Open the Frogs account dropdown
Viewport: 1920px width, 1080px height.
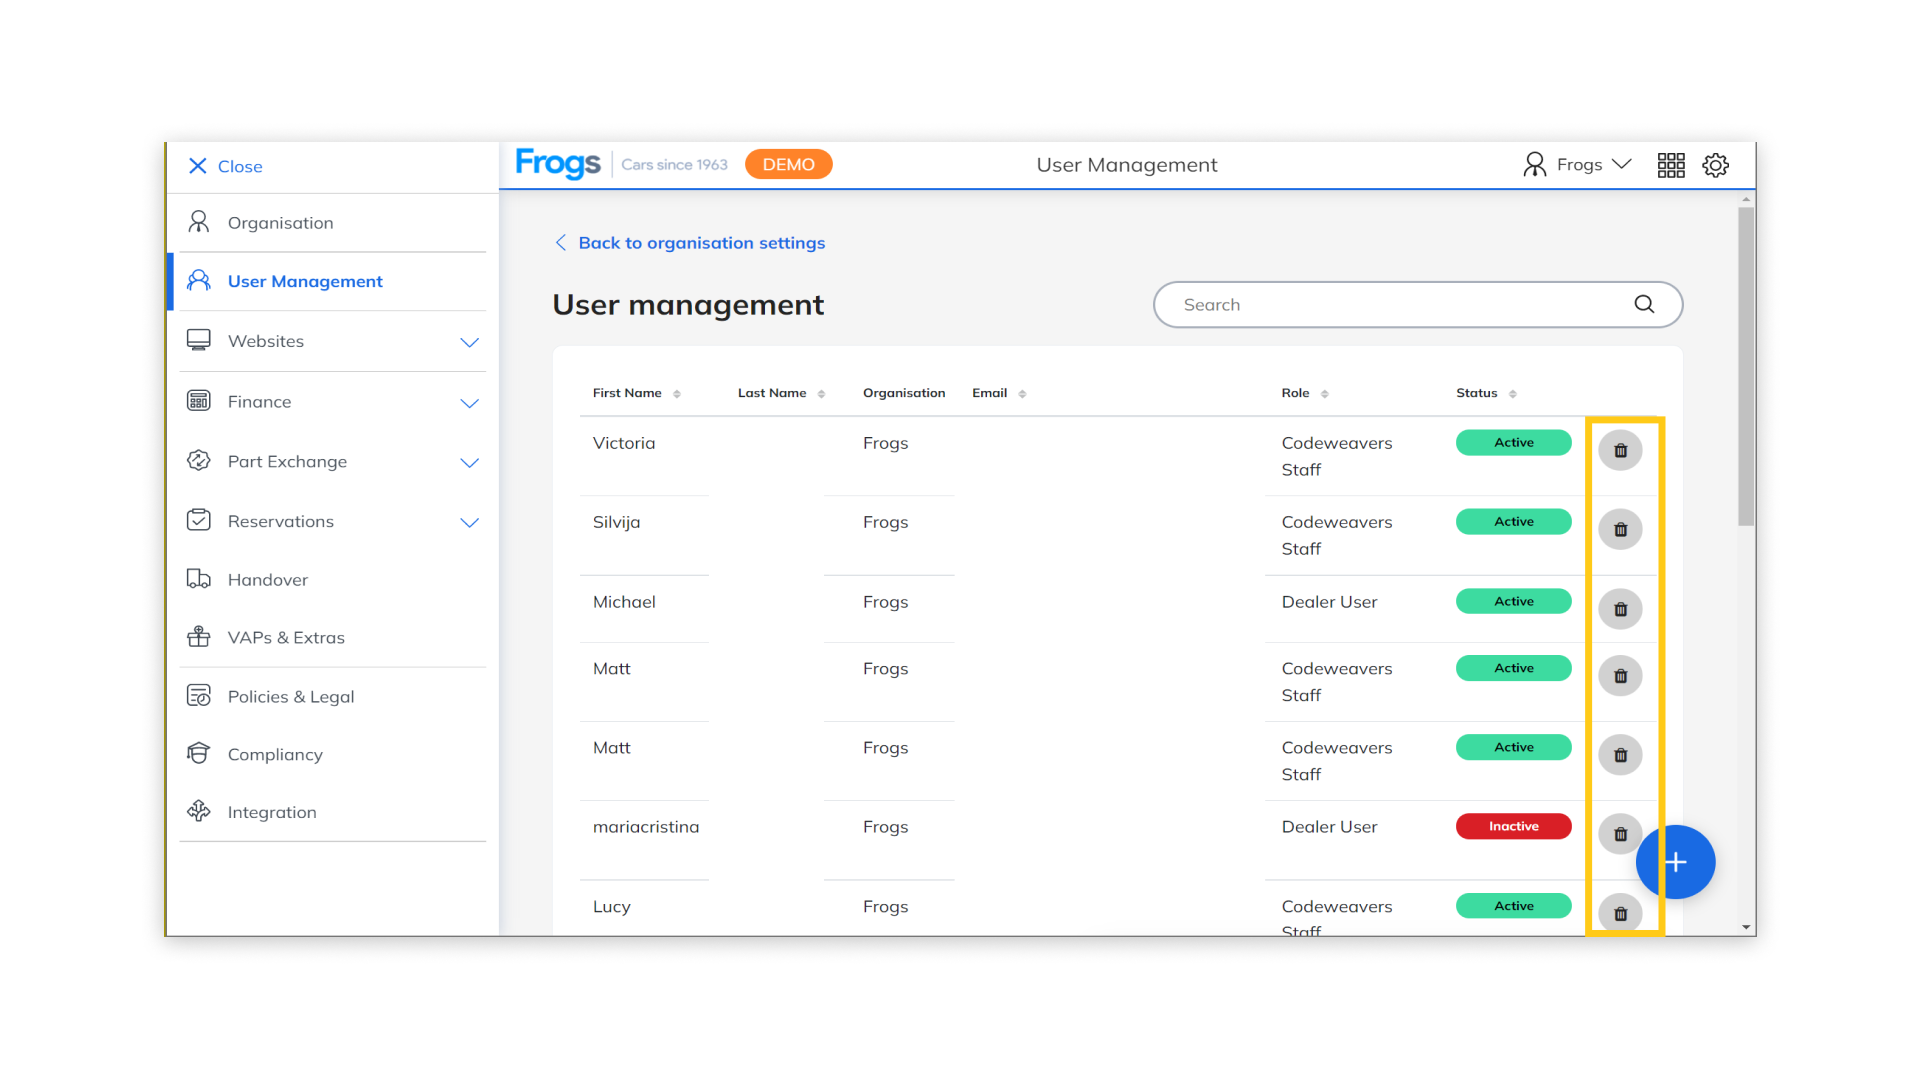click(x=1578, y=165)
